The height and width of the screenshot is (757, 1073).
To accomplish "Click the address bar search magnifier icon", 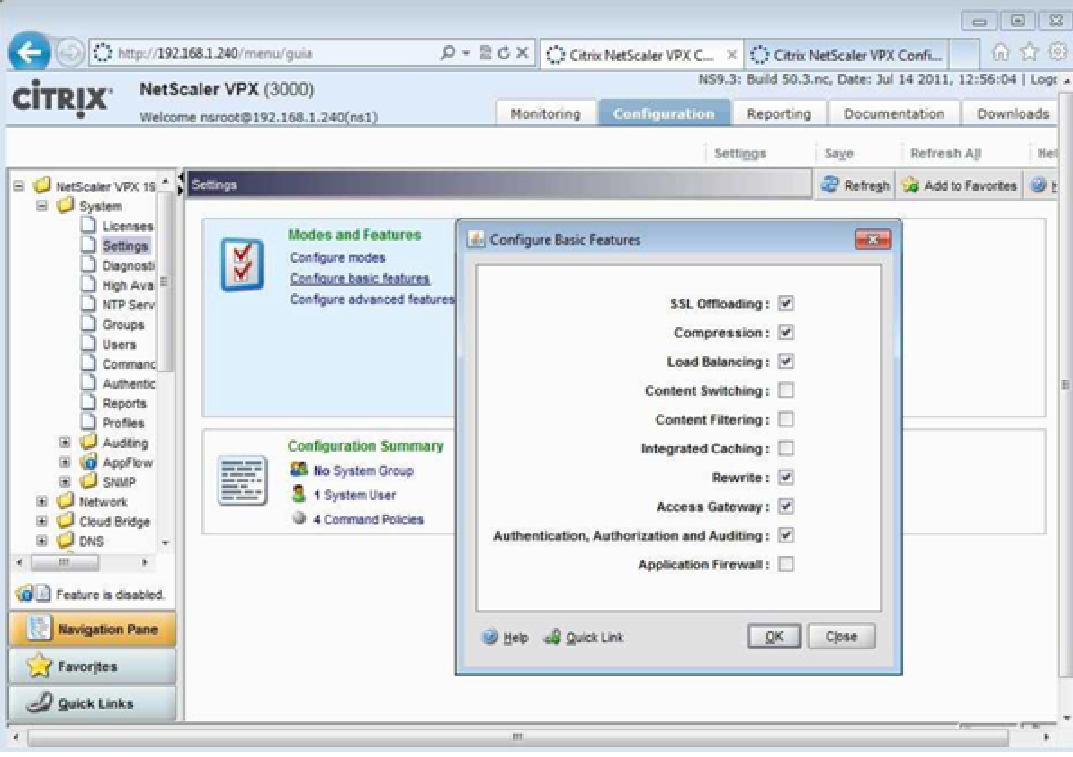I will [448, 53].
